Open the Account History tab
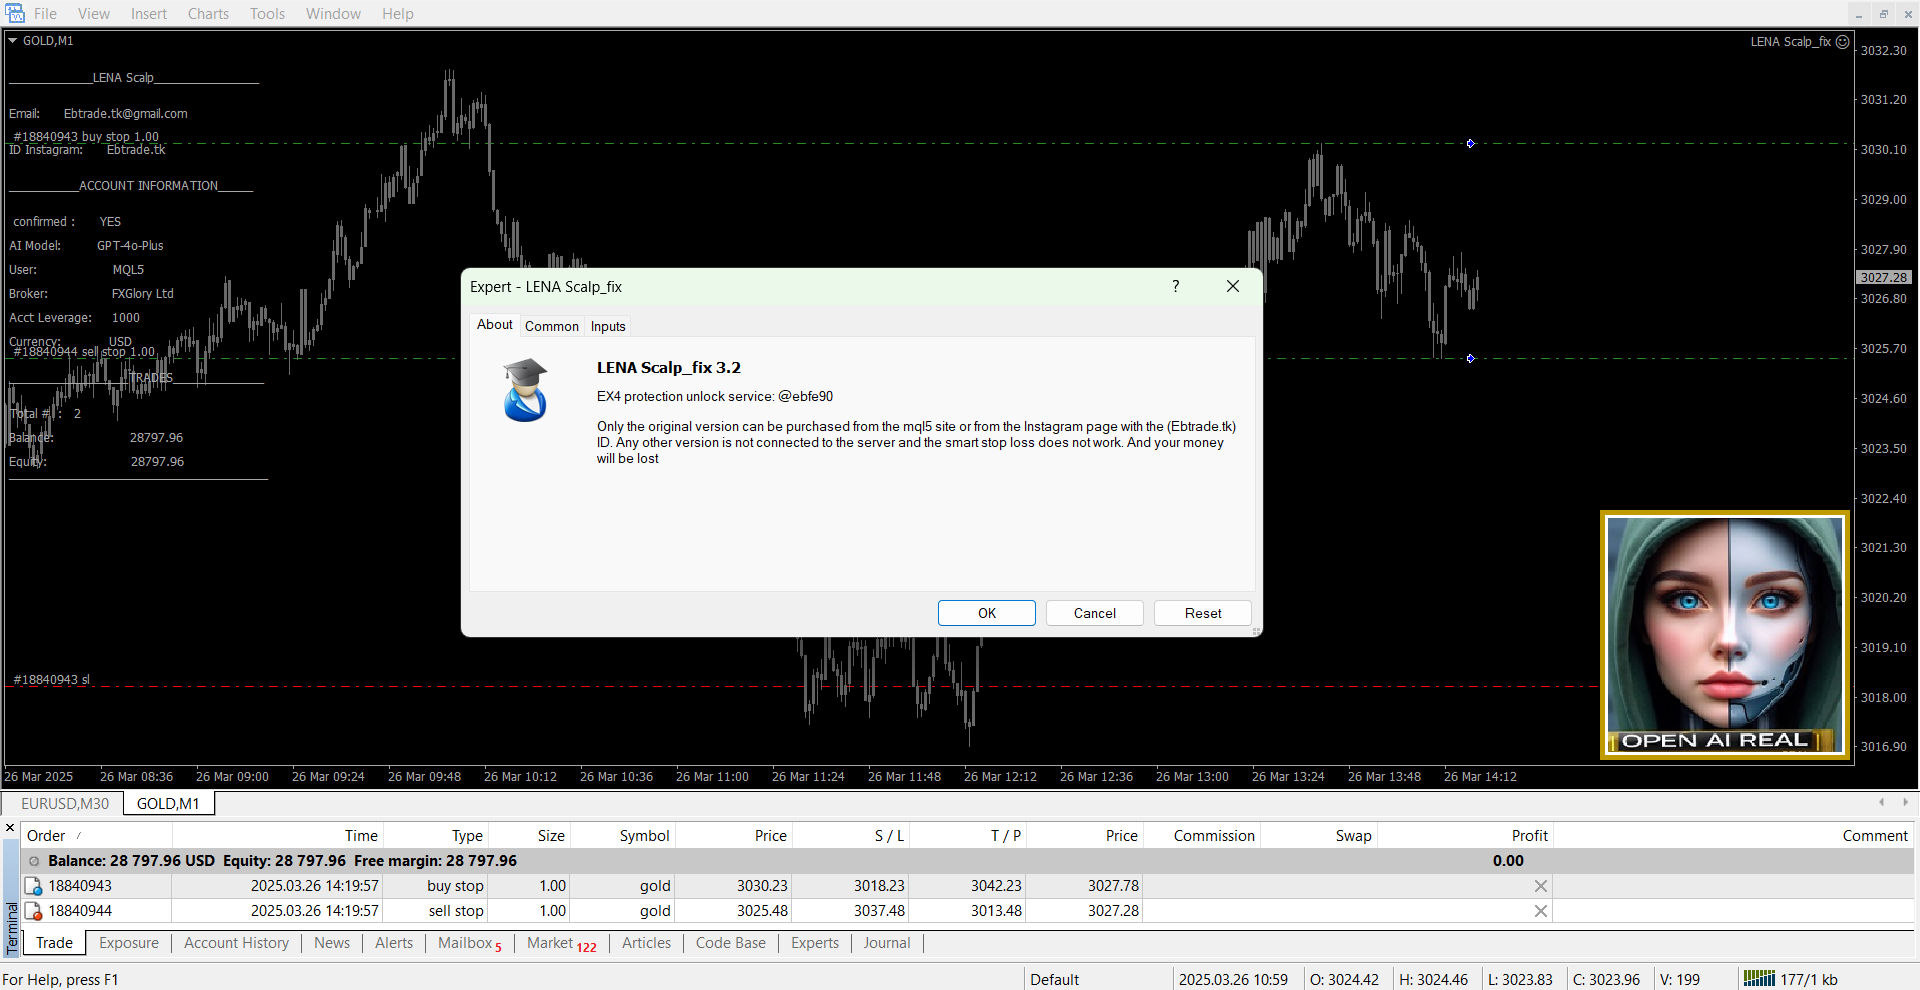The width and height of the screenshot is (1920, 990). (x=236, y=943)
